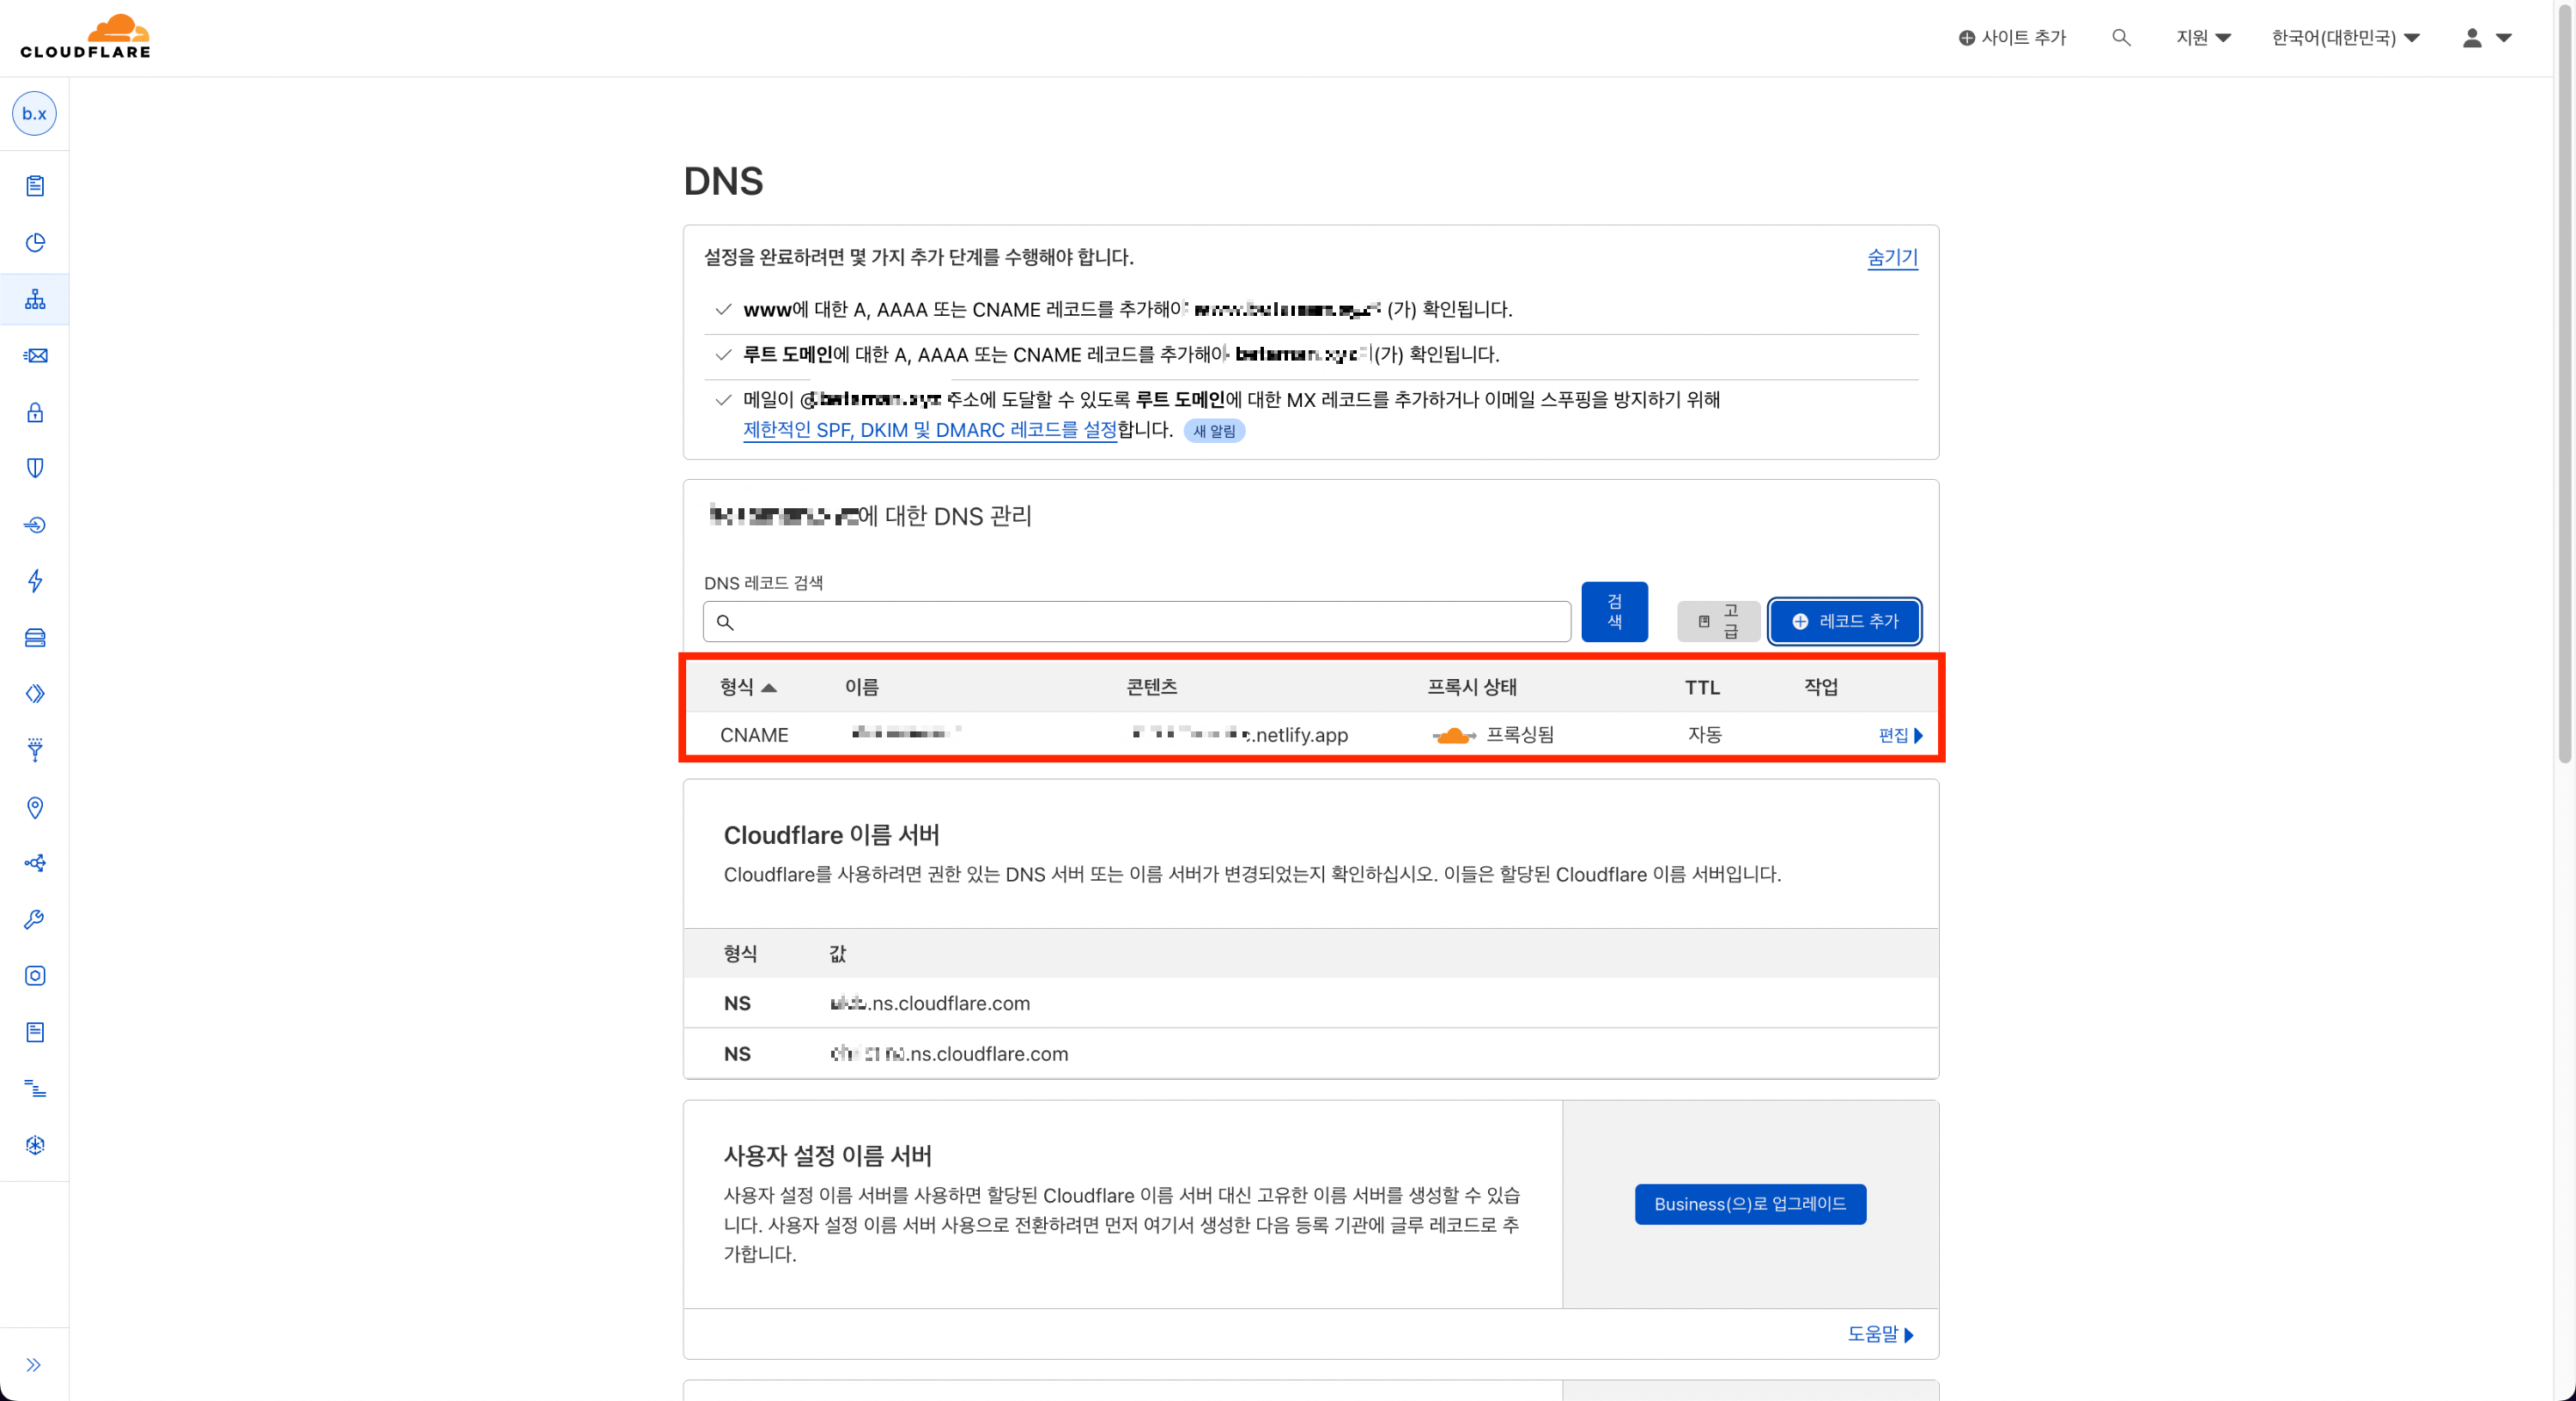The height and width of the screenshot is (1401, 2576).
Task: Click Business(으)로 업그레이드 button
Action: pyautogui.click(x=1749, y=1204)
